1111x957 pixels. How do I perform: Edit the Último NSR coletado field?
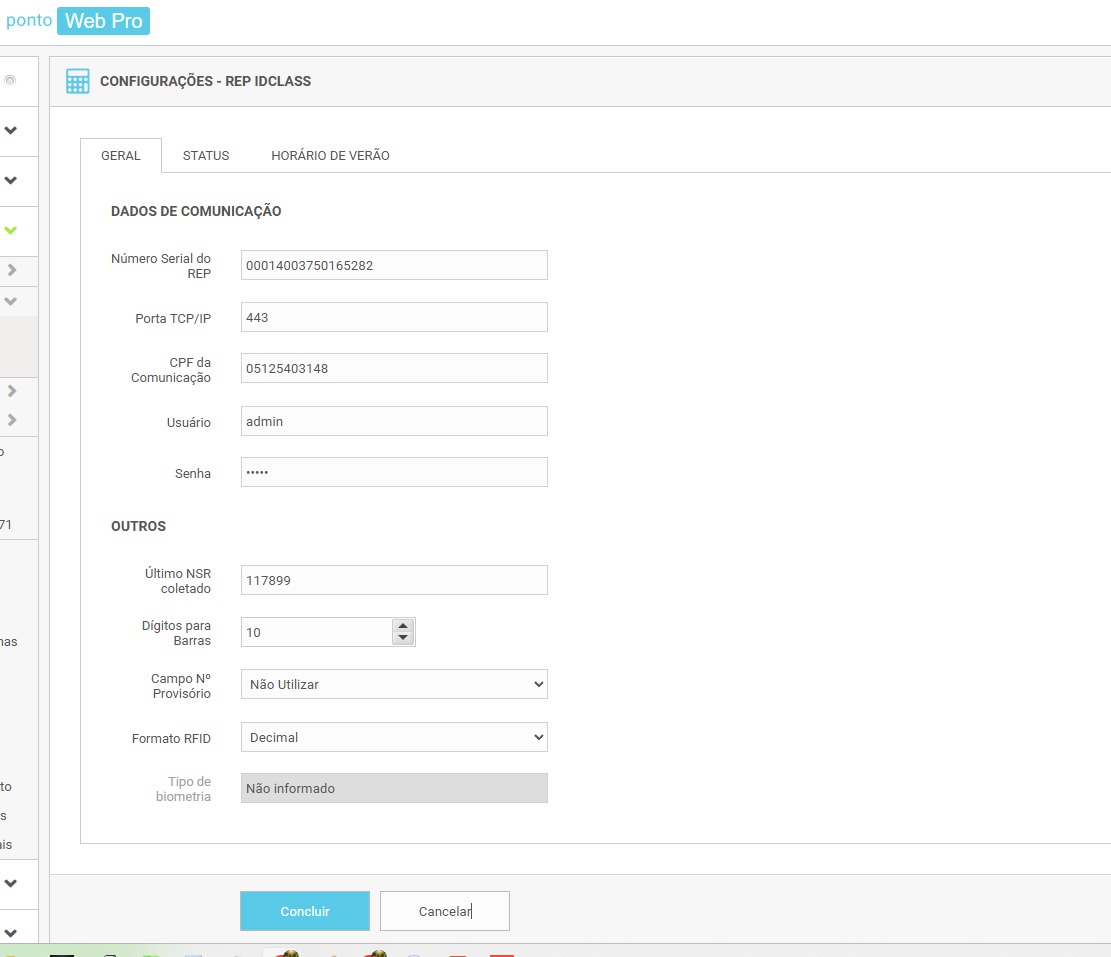click(x=394, y=580)
